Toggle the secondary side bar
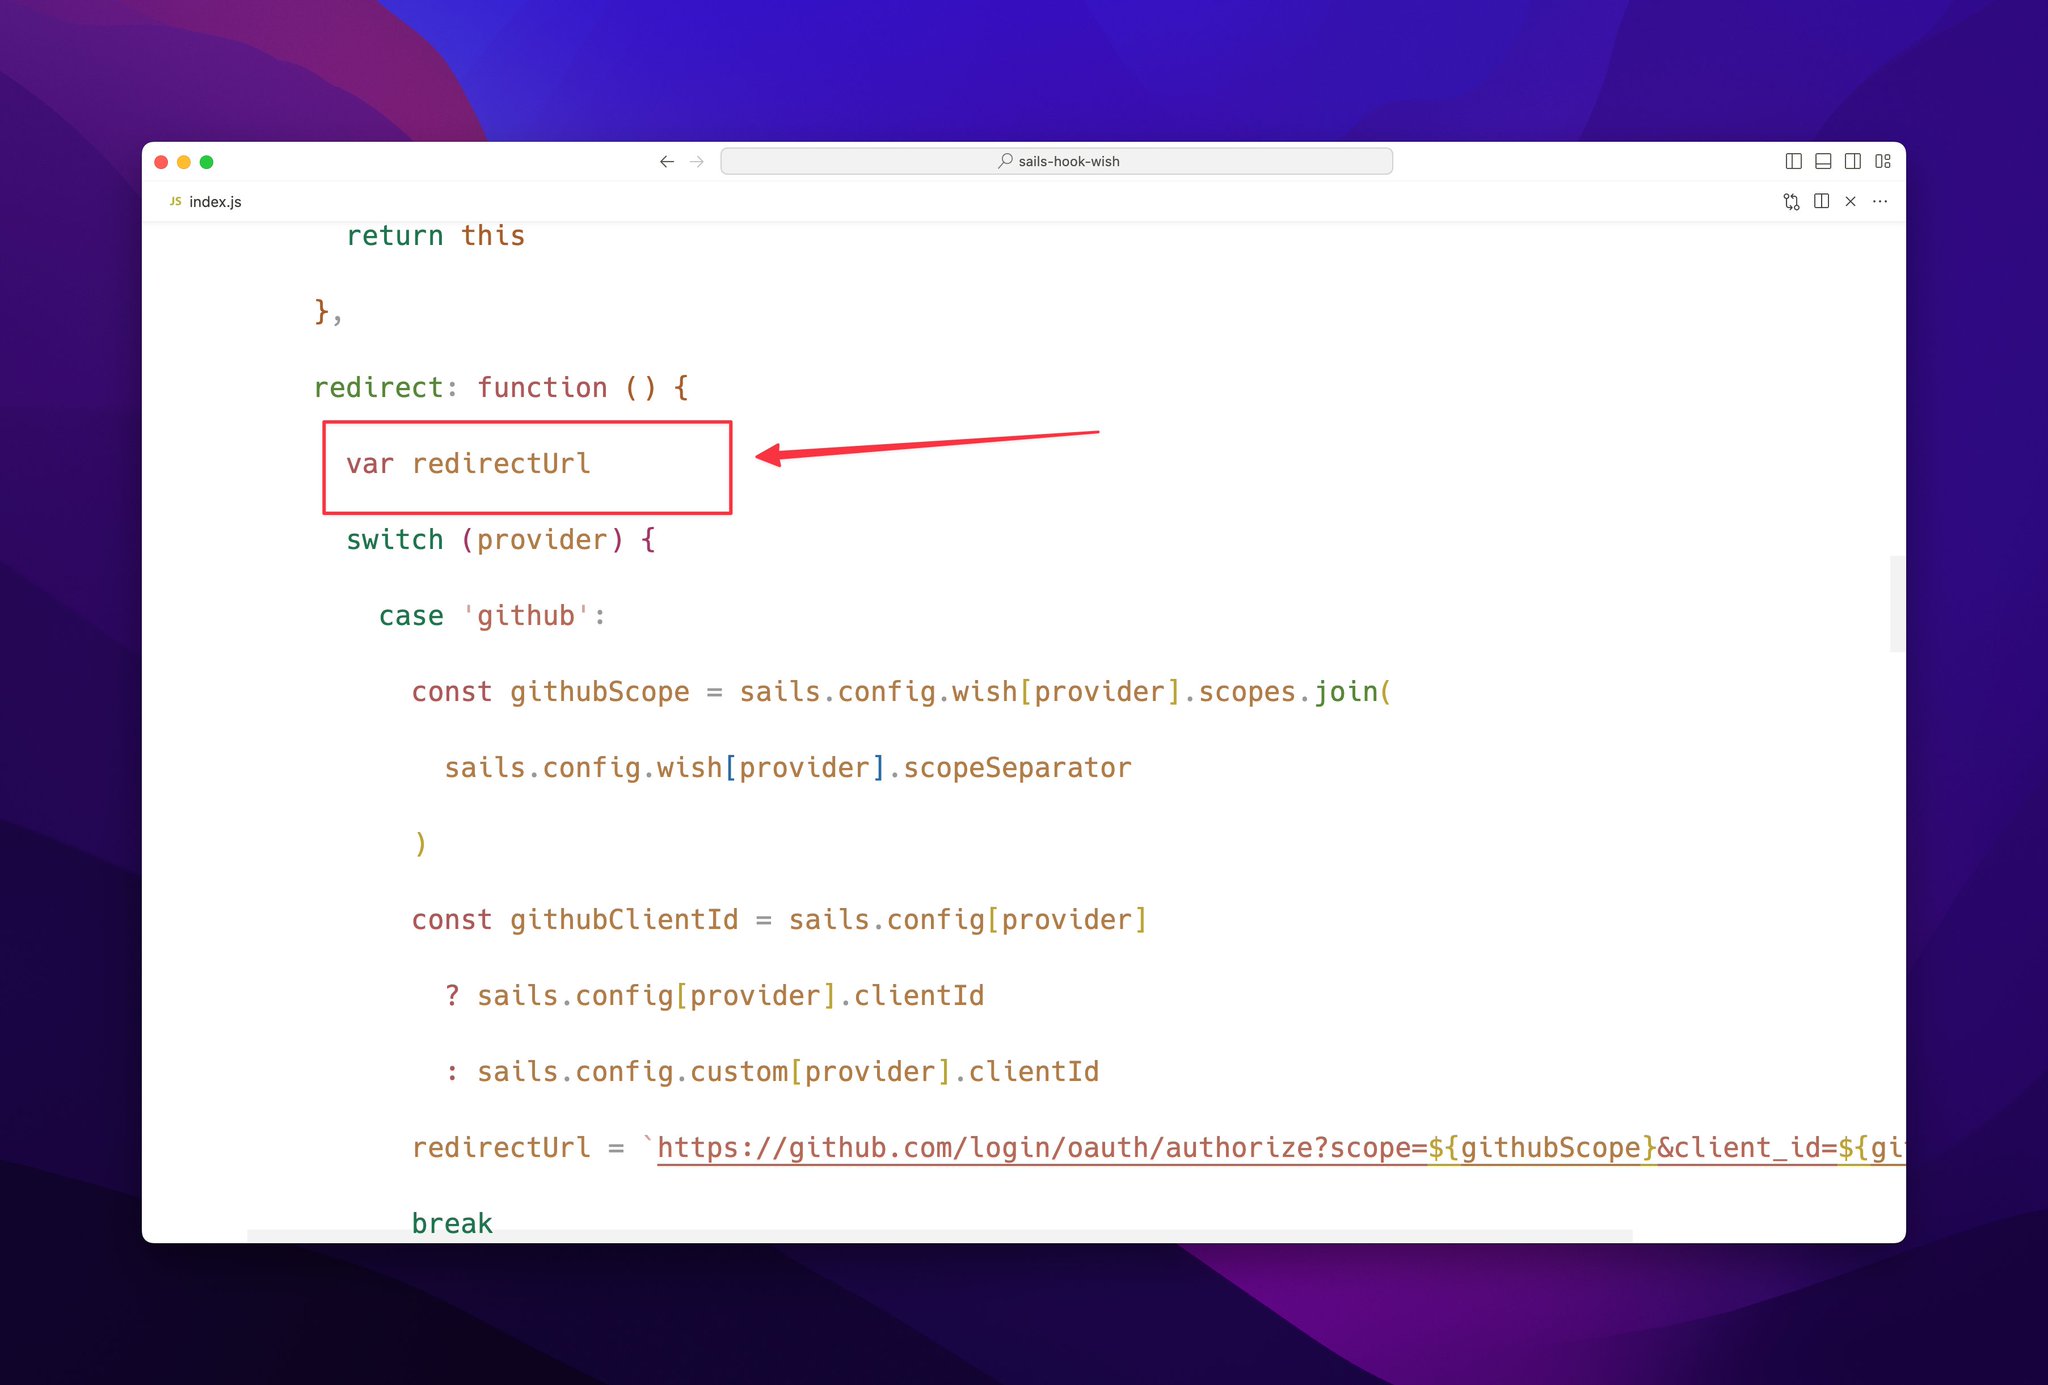This screenshot has width=2048, height=1385. [1852, 161]
